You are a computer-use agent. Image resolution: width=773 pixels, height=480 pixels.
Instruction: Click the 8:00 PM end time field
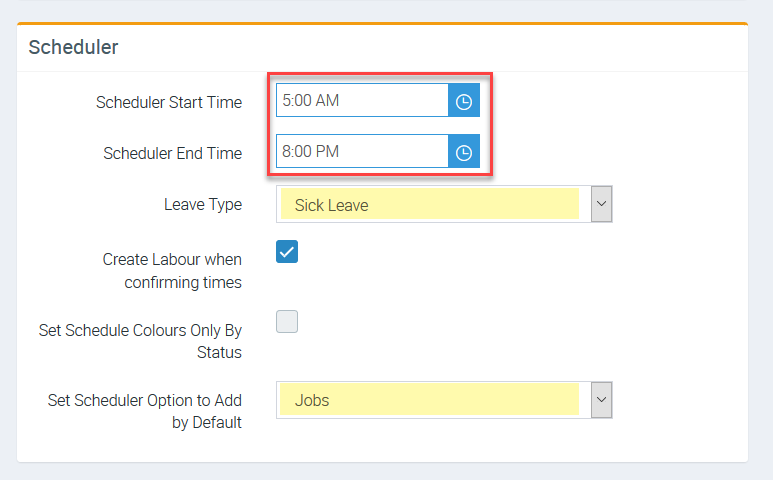pyautogui.click(x=362, y=151)
